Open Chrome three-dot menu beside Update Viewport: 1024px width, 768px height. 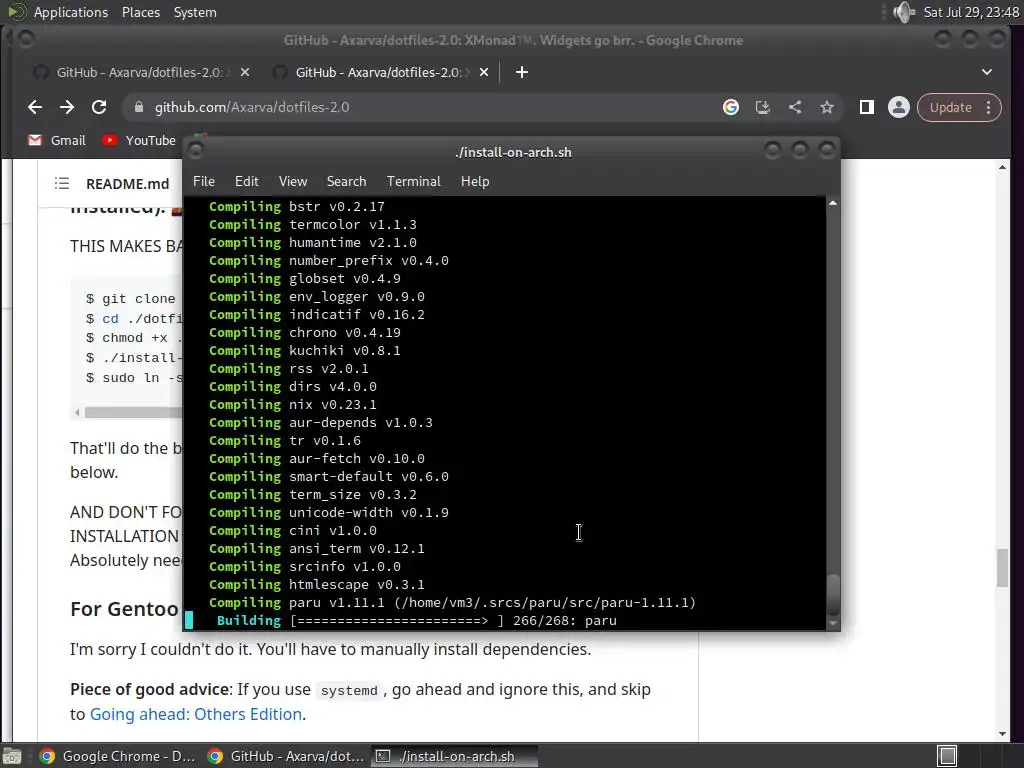[989, 107]
